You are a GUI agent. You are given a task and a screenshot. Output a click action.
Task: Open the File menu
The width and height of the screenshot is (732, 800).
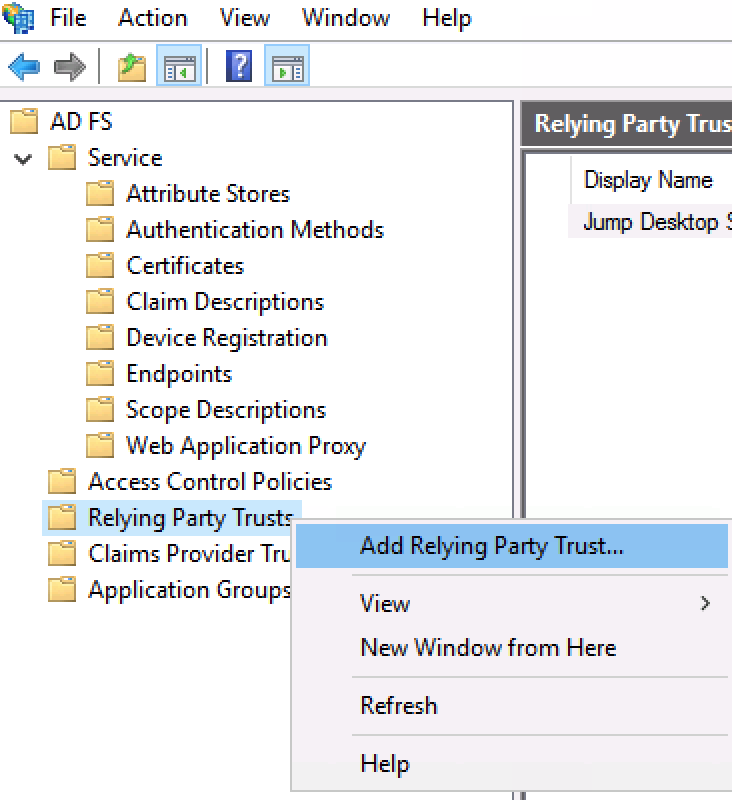pyautogui.click(x=68, y=18)
